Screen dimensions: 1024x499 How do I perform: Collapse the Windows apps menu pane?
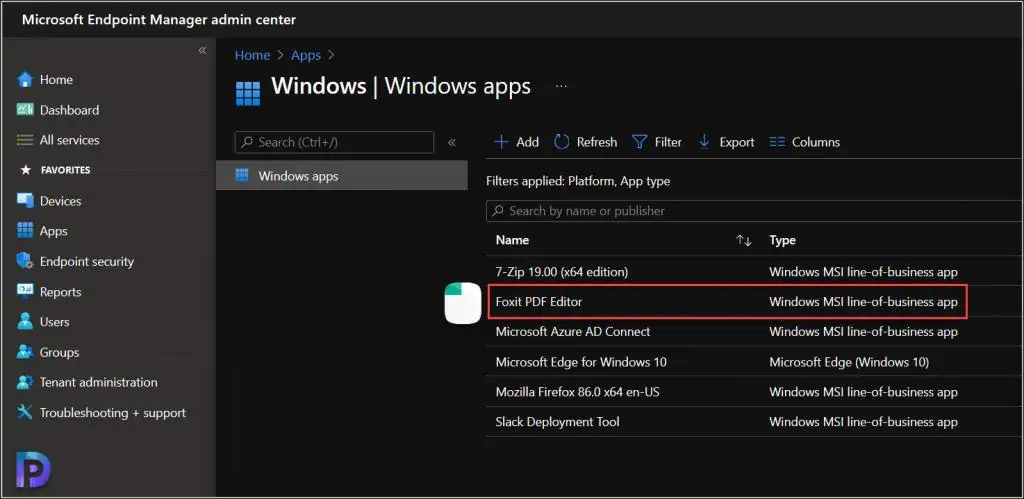pyautogui.click(x=451, y=142)
